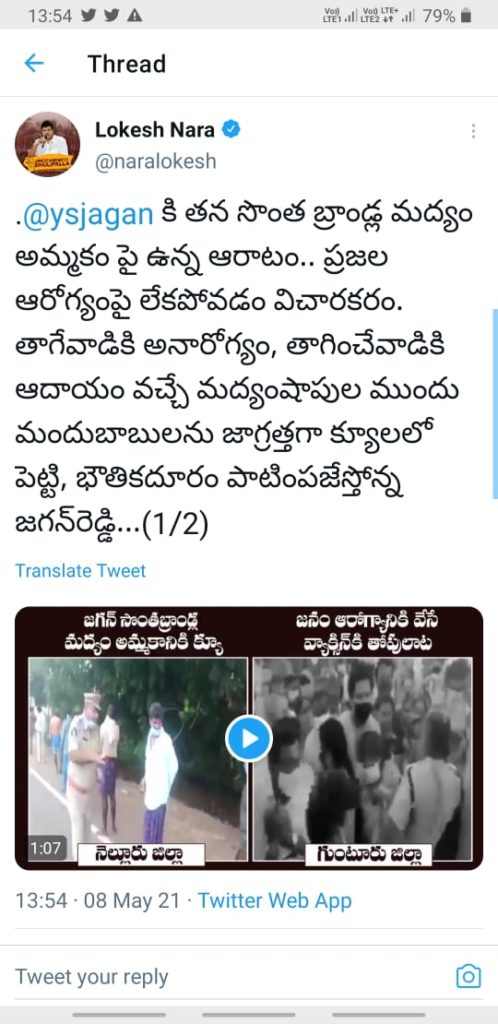This screenshot has width=498, height=1024.
Task: Tap the second Twitter notification icon in status bar
Action: click(x=112, y=16)
